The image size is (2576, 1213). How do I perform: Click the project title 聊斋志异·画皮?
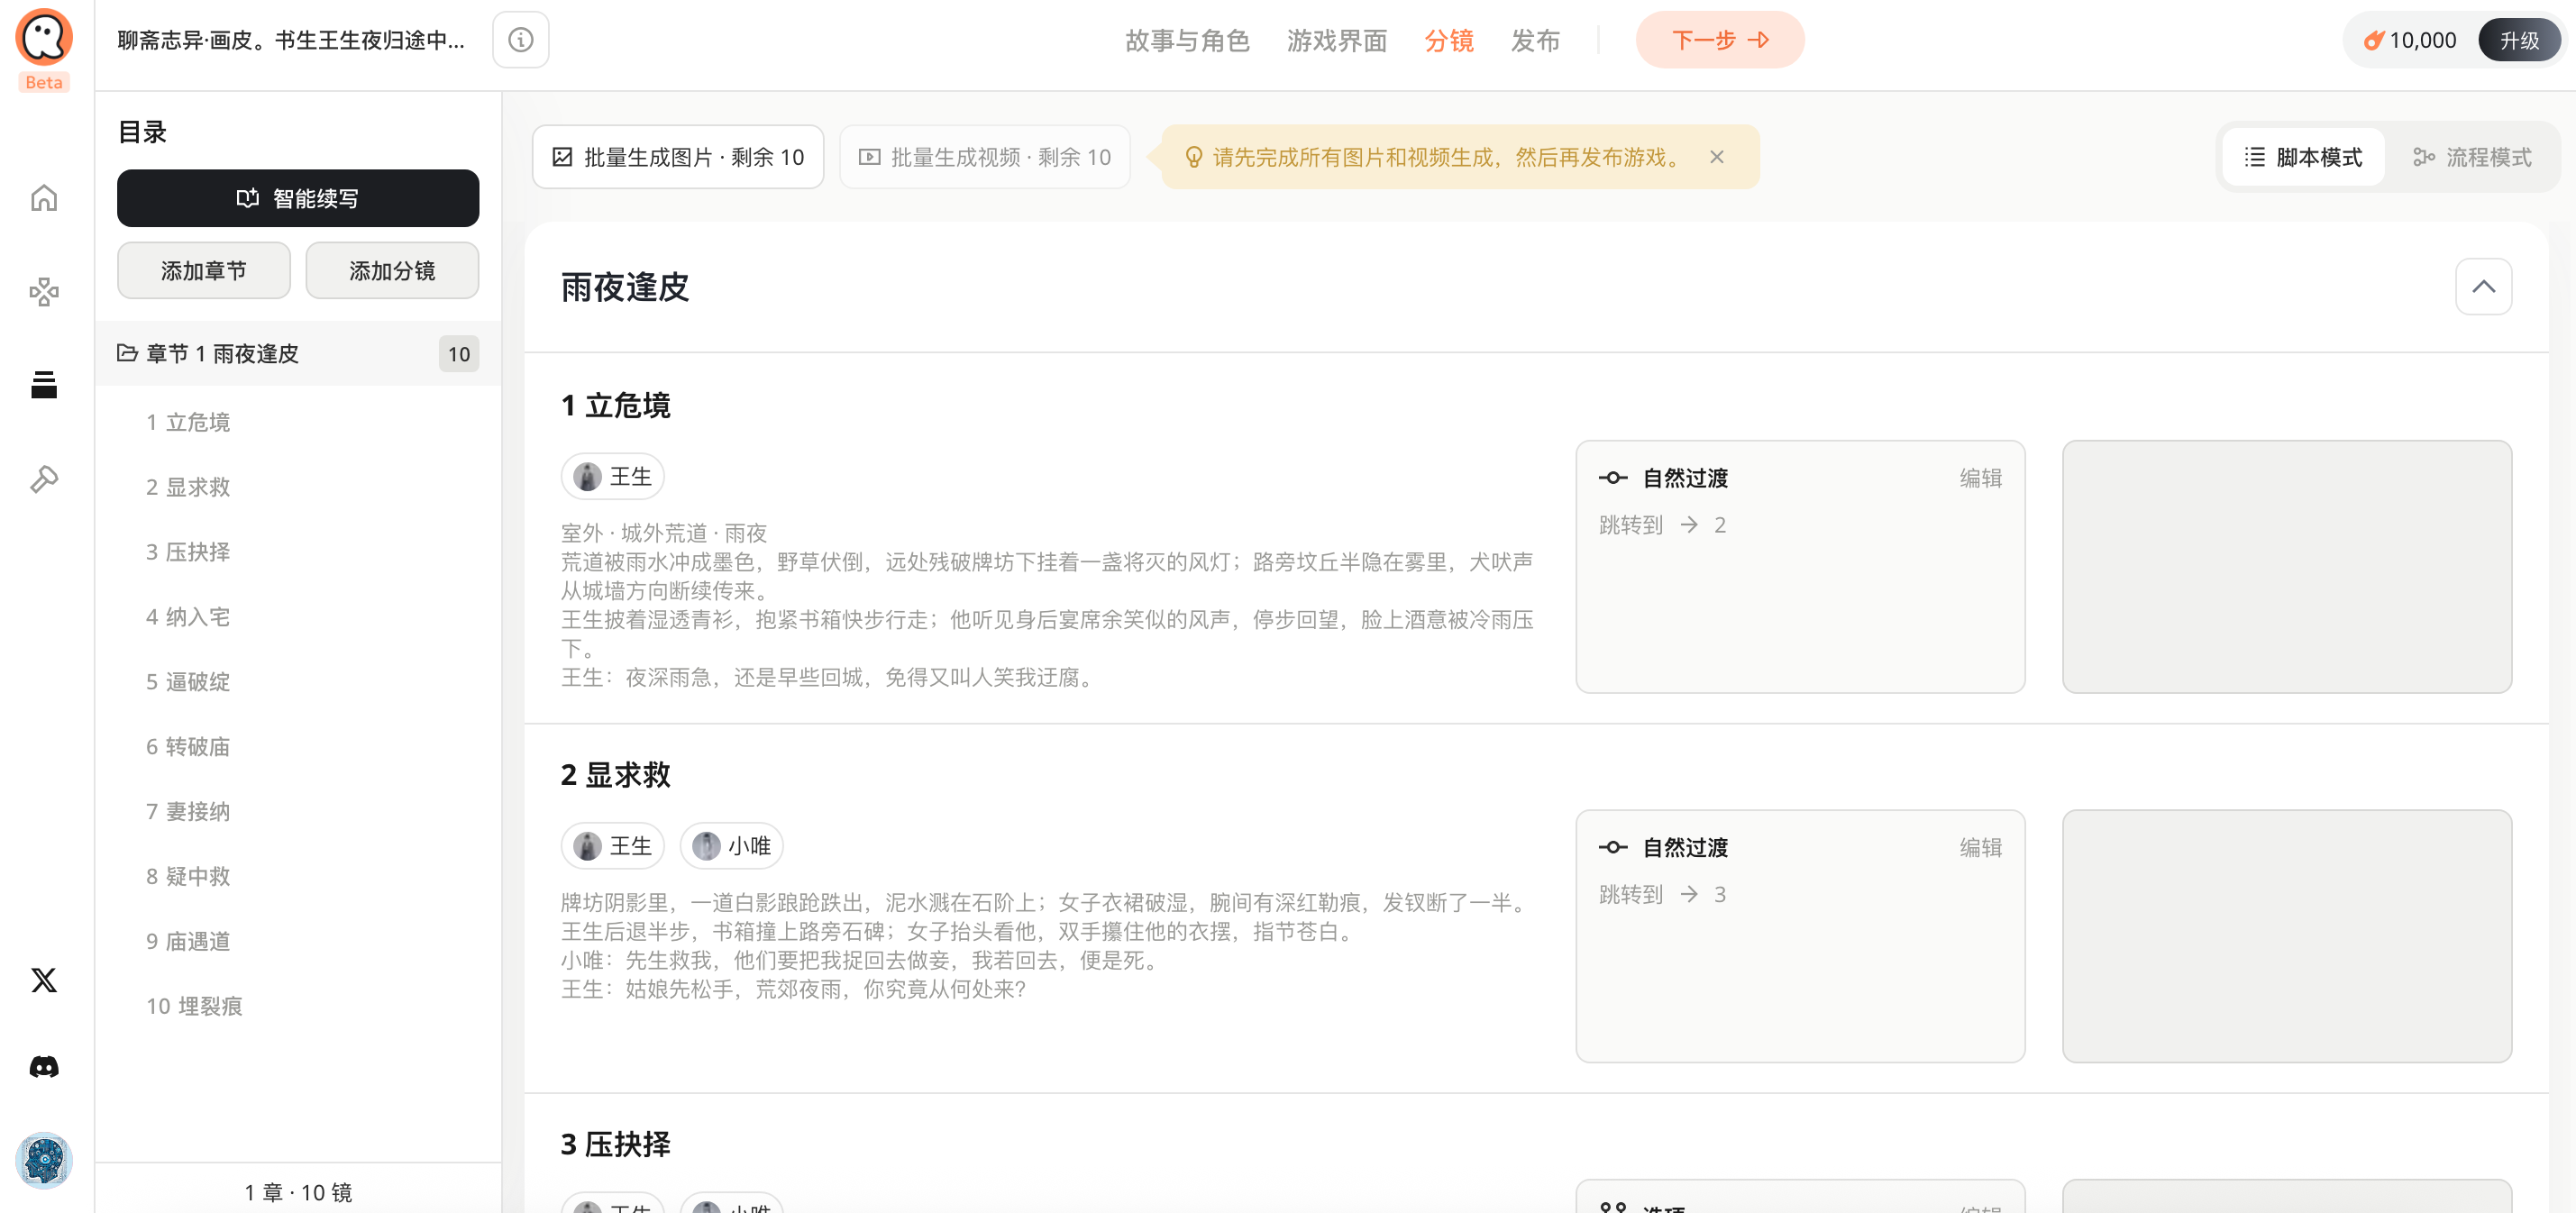[x=291, y=40]
